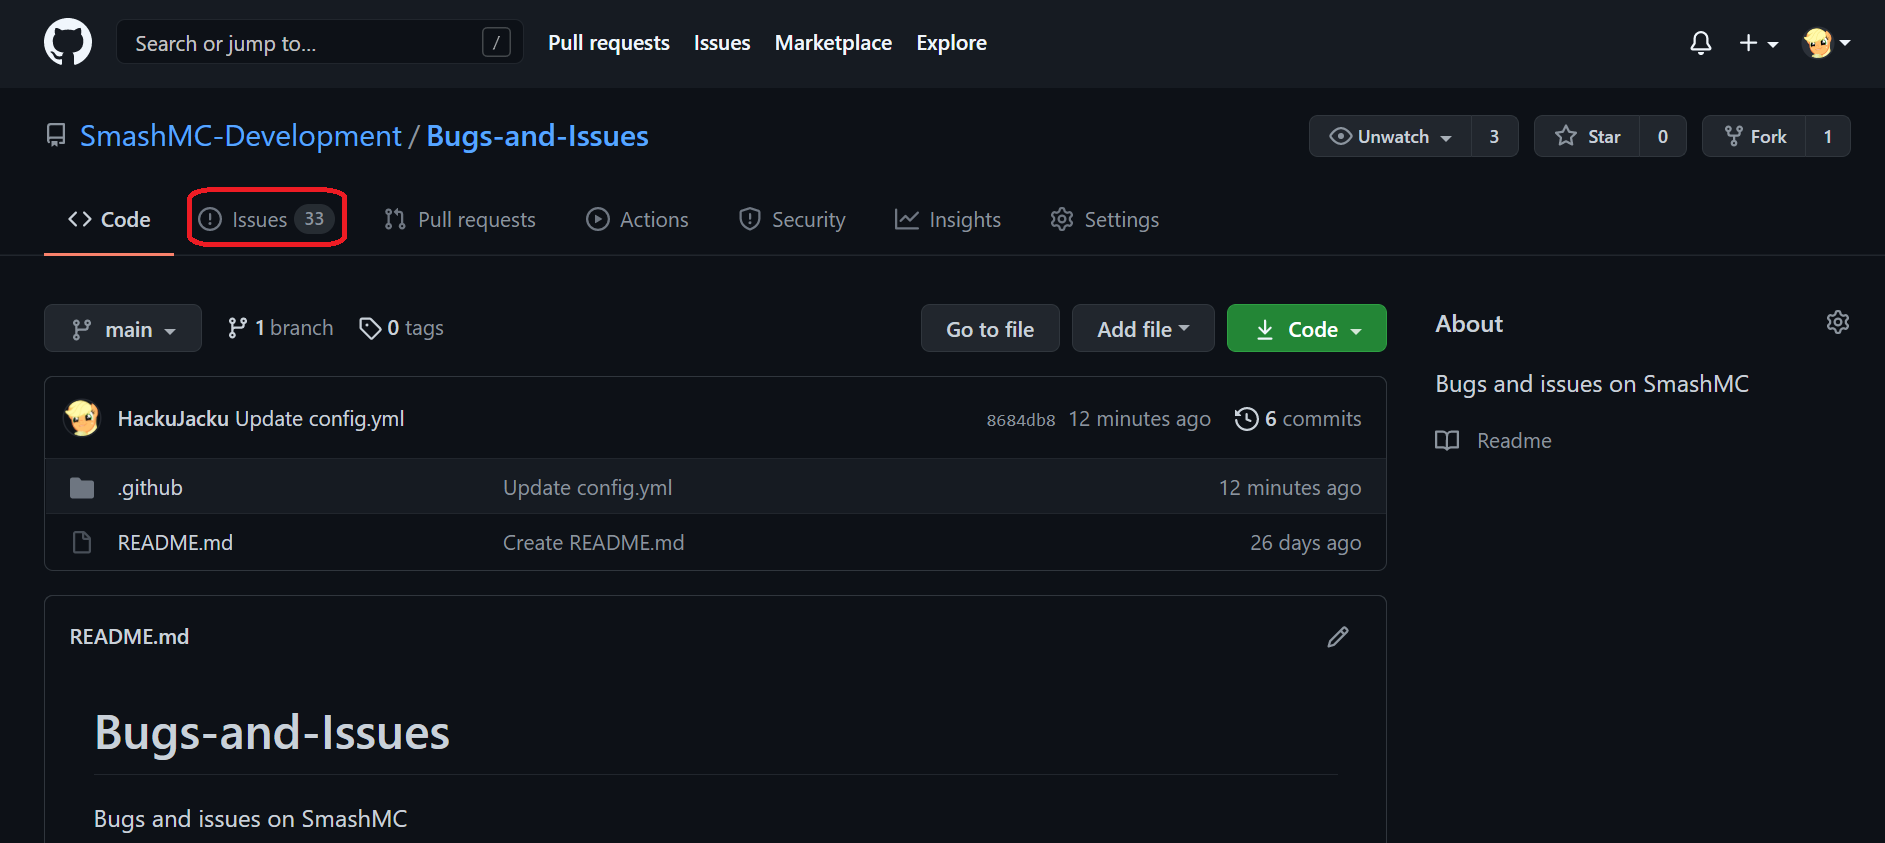Image resolution: width=1885 pixels, height=843 pixels.
Task: Open Issues in top navigation
Action: point(722,43)
